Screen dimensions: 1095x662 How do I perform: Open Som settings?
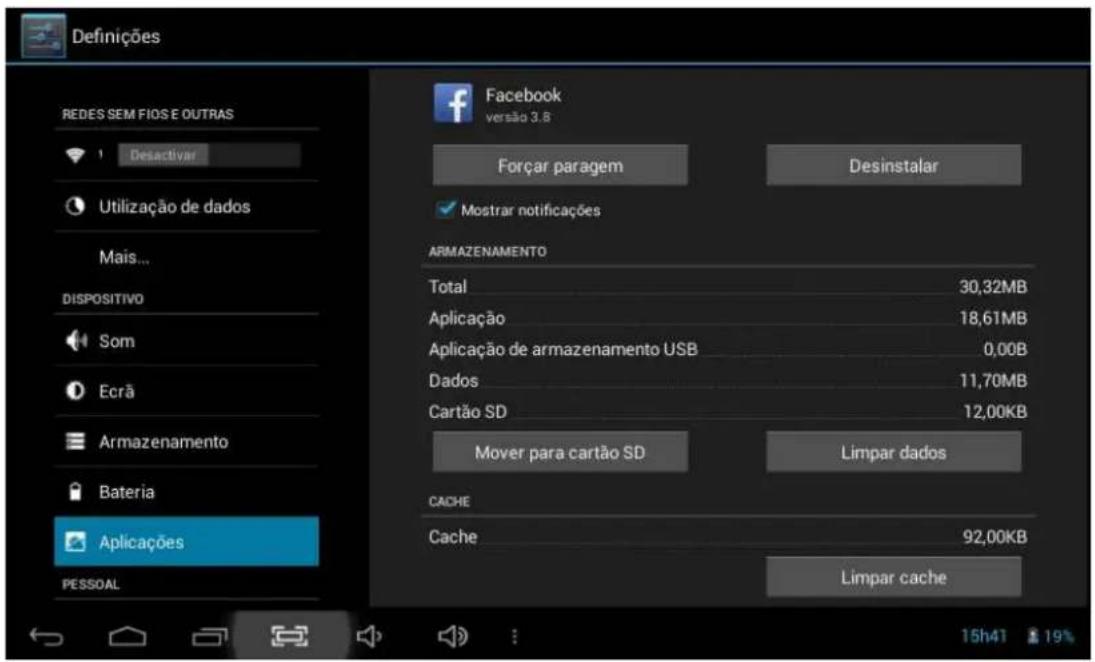pos(186,341)
